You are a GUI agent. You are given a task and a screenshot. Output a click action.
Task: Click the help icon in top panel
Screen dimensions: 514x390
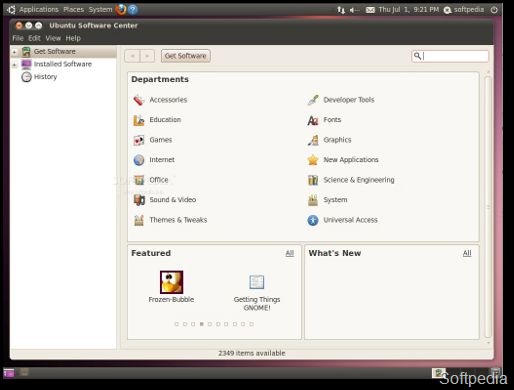[x=133, y=10]
